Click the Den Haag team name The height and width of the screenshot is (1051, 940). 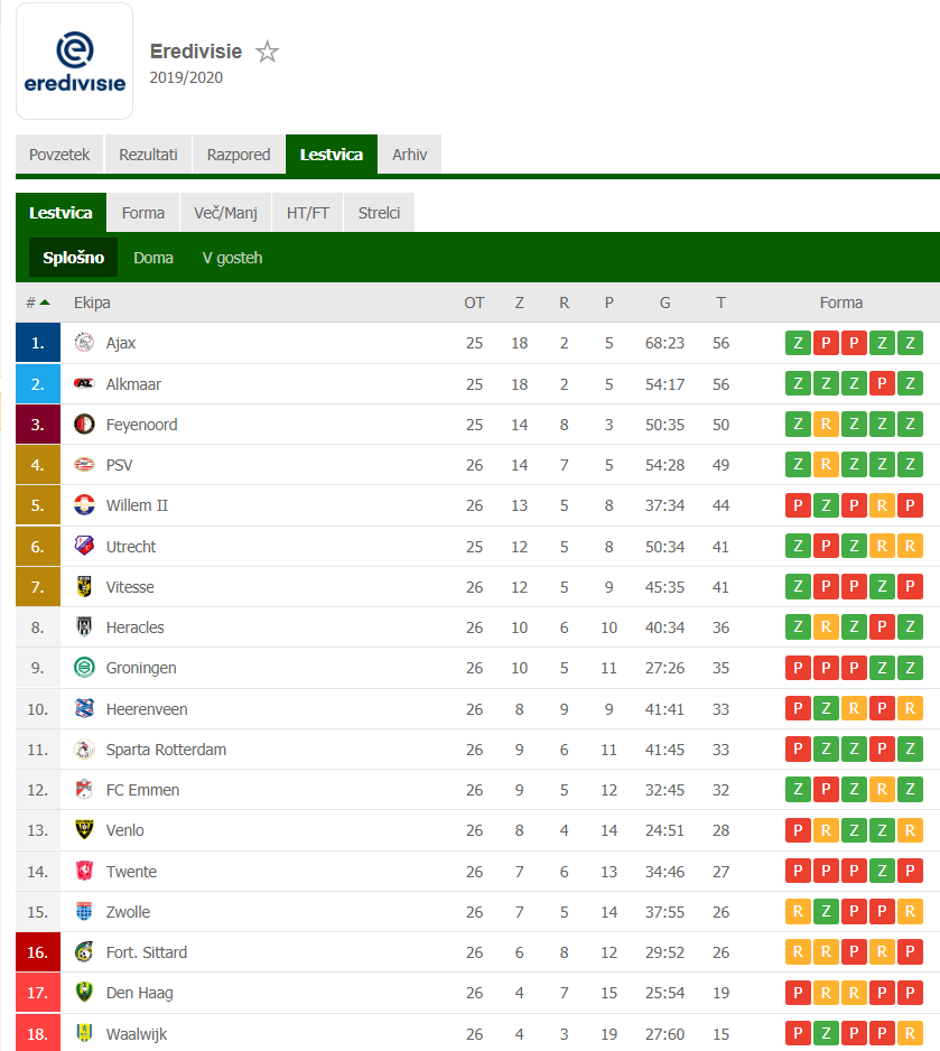coord(138,993)
